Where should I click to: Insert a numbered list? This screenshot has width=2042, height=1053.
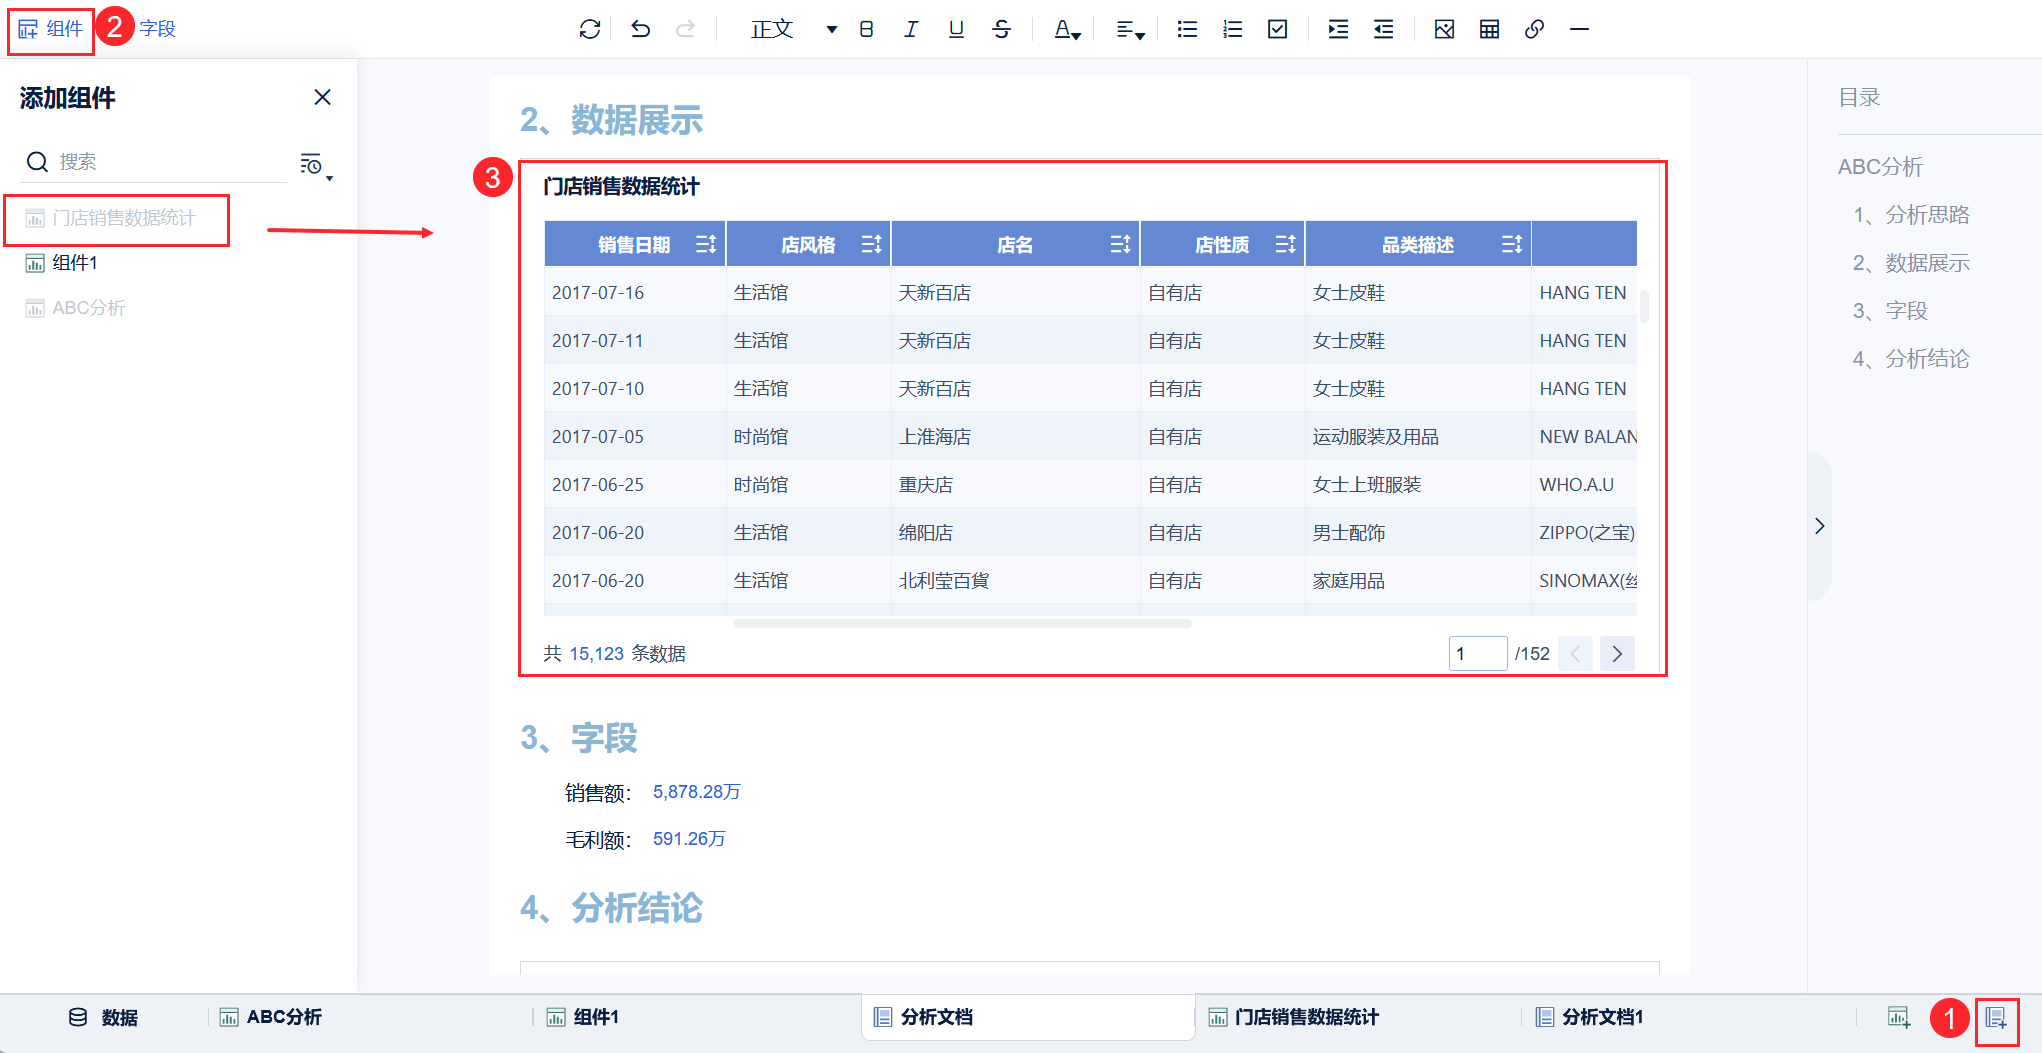click(1232, 29)
